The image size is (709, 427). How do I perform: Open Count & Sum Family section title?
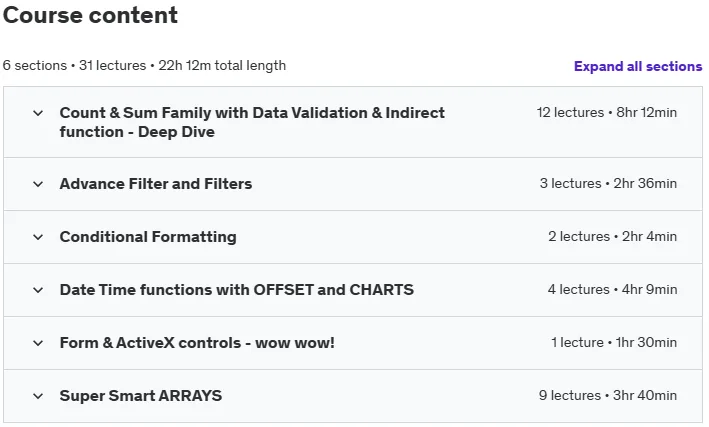252,122
